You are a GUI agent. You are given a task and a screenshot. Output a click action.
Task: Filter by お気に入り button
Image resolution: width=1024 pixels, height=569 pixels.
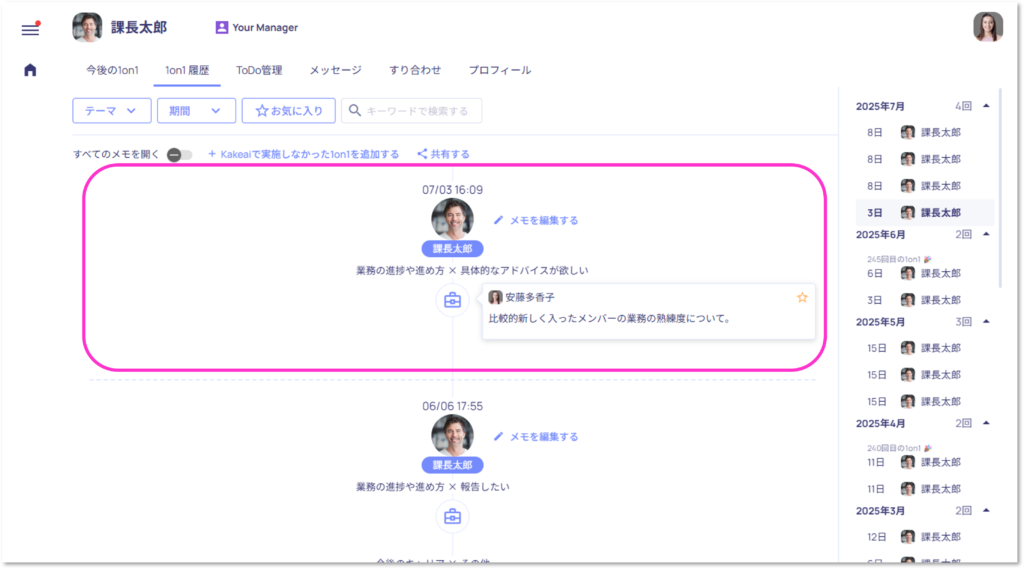289,111
